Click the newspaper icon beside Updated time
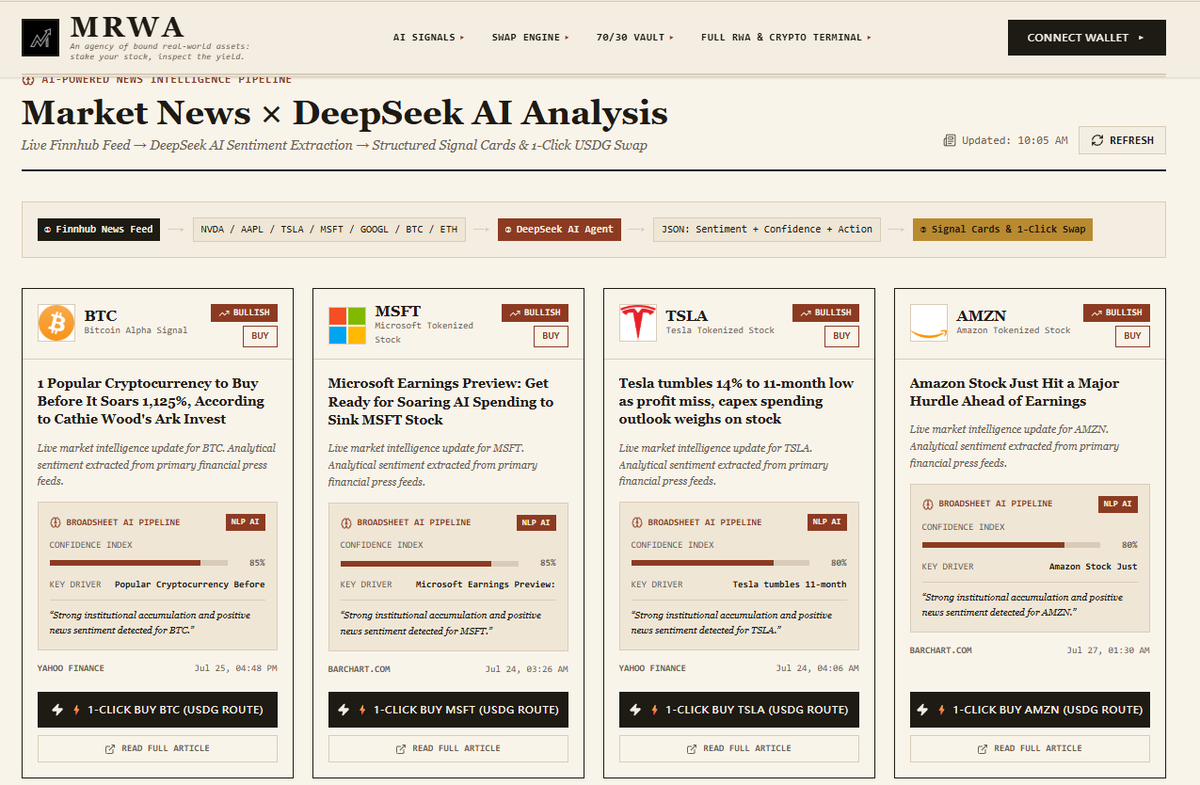The width and height of the screenshot is (1200, 785). (x=949, y=141)
